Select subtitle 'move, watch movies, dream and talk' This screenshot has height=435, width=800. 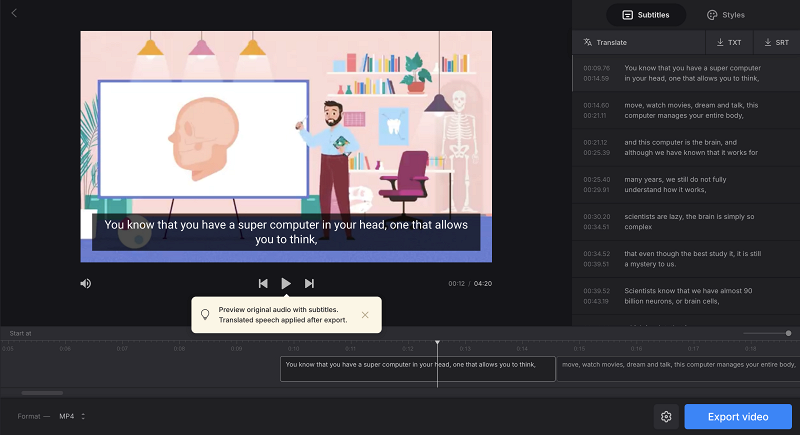pos(686,111)
